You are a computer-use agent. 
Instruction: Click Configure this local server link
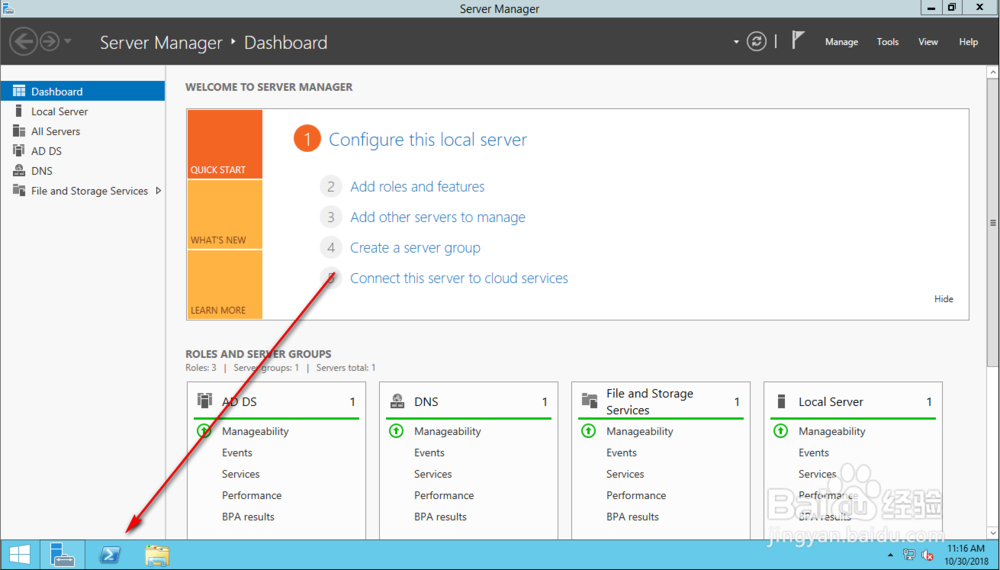[x=427, y=140]
